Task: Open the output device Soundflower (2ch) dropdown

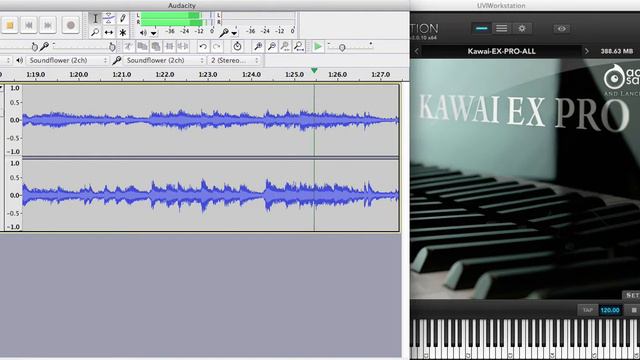Action: (68, 60)
